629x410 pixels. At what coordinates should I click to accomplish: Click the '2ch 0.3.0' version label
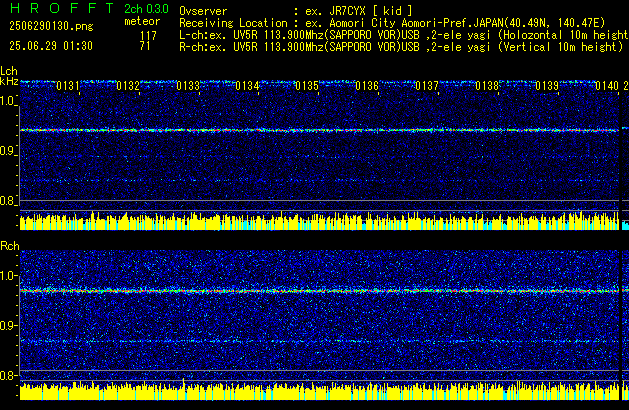pyautogui.click(x=146, y=9)
